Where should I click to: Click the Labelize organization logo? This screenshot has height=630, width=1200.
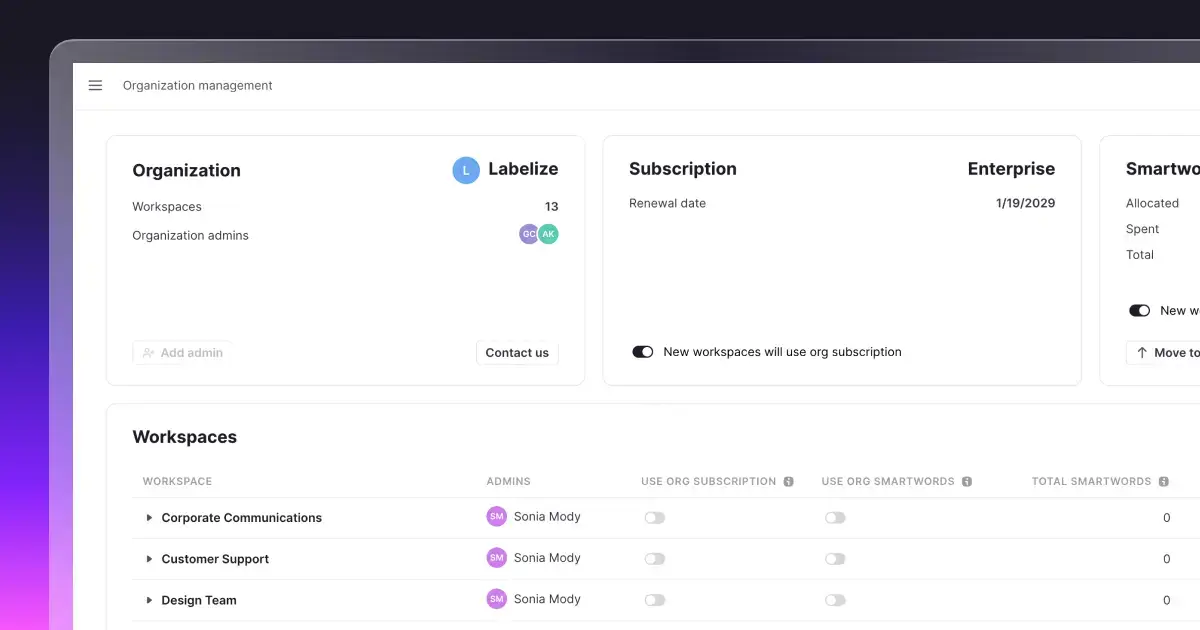pyautogui.click(x=465, y=170)
